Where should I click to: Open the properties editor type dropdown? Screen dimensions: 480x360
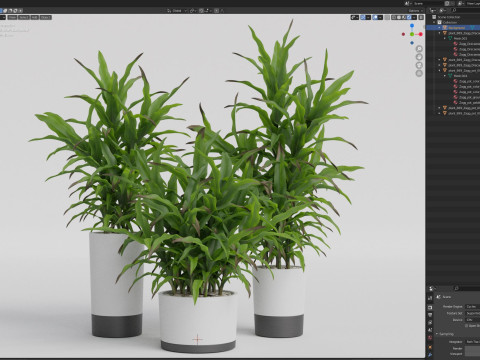[432, 288]
